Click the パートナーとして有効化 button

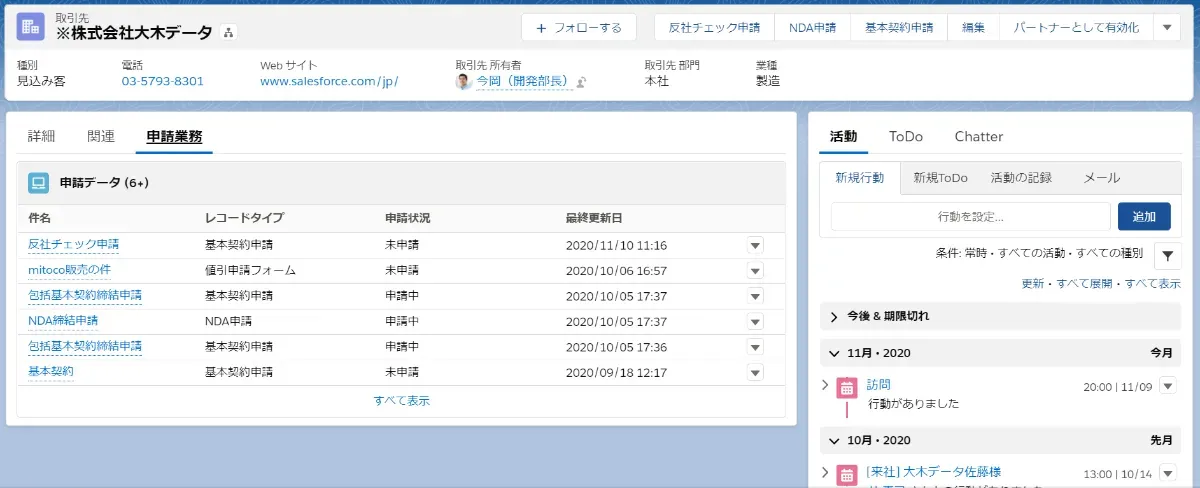click(x=1076, y=28)
